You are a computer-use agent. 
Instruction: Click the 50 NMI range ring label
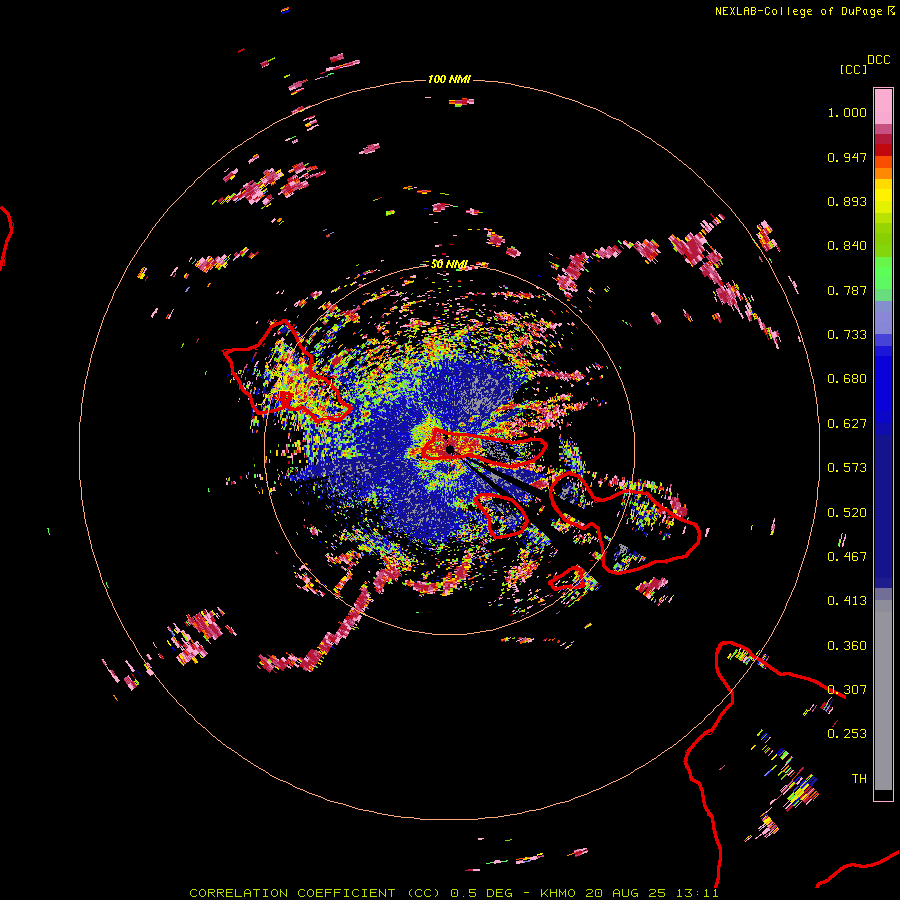(449, 264)
